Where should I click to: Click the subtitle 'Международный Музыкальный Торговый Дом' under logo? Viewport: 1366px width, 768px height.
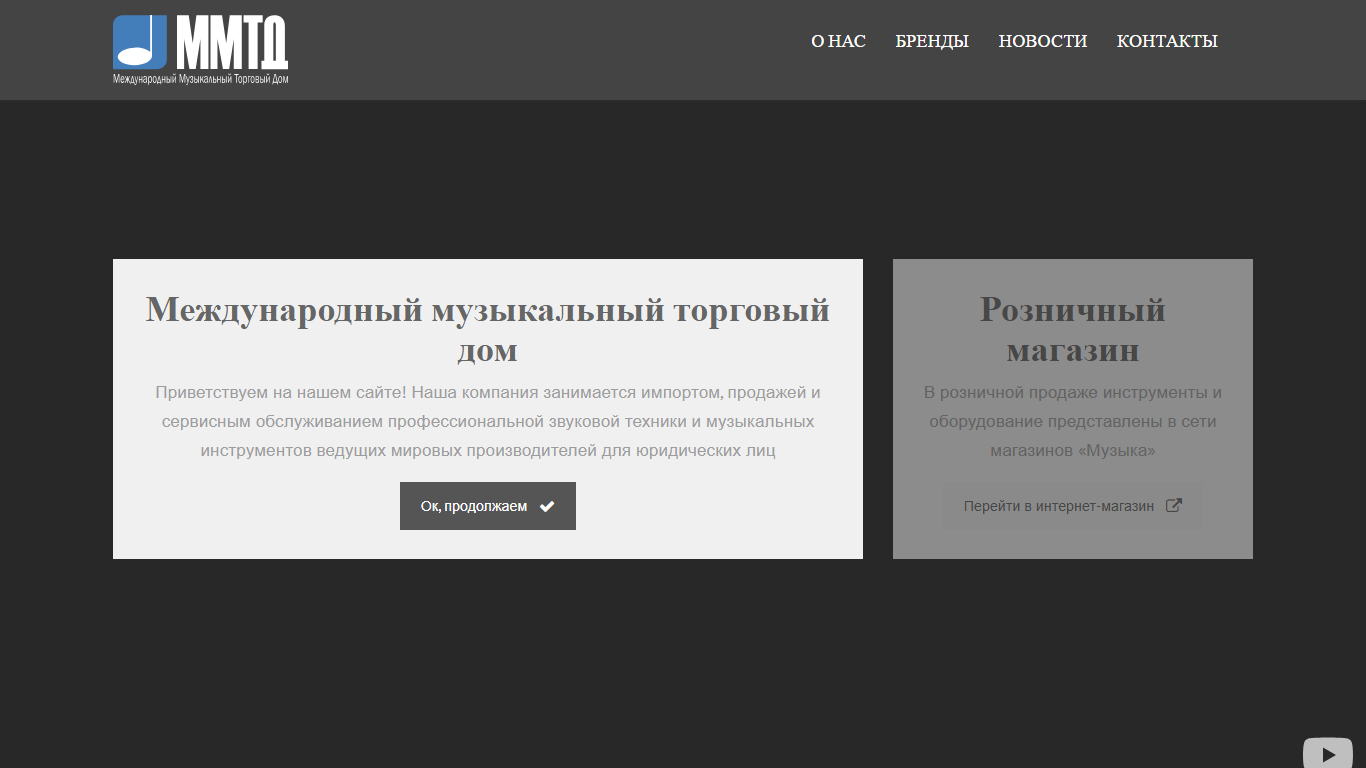coord(200,78)
